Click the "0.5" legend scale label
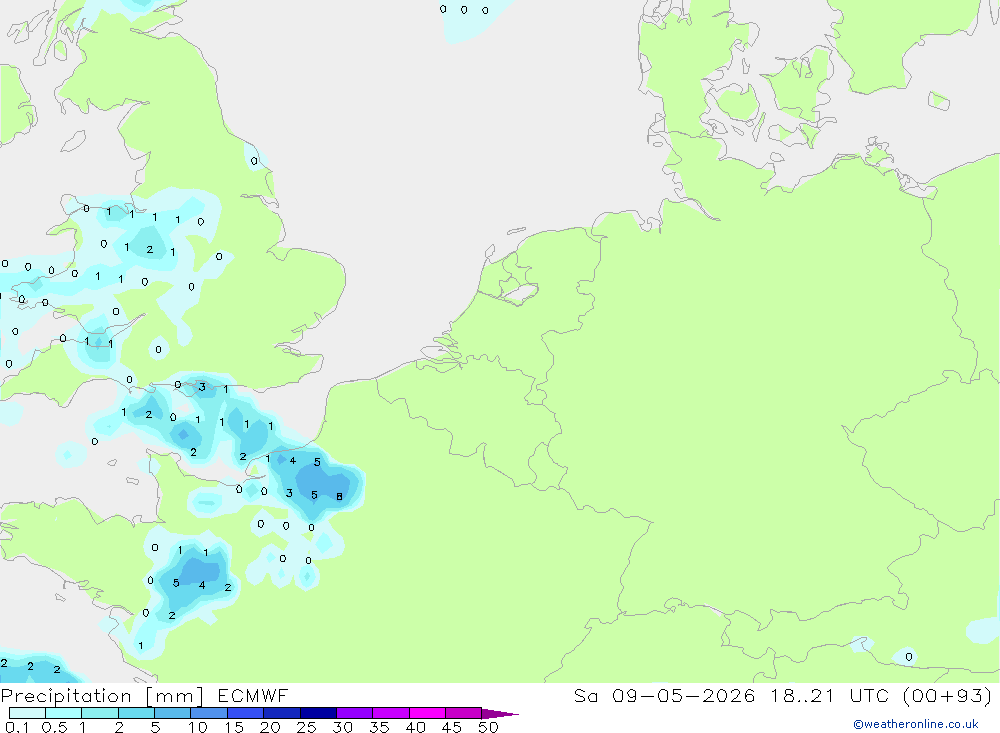The width and height of the screenshot is (1000, 733). (54, 727)
